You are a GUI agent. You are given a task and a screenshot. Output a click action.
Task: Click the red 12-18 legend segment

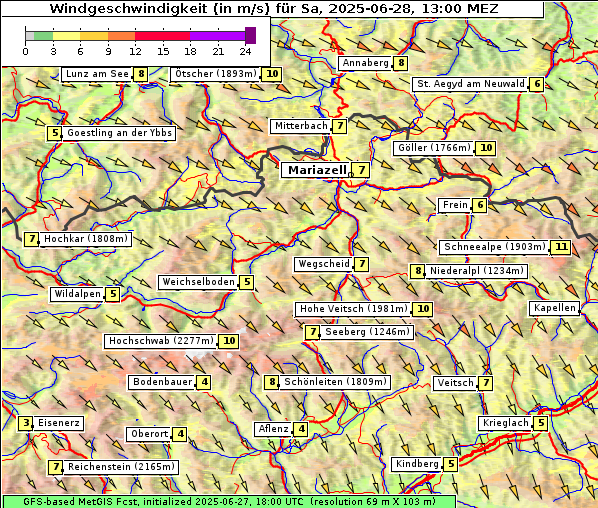coord(162,36)
